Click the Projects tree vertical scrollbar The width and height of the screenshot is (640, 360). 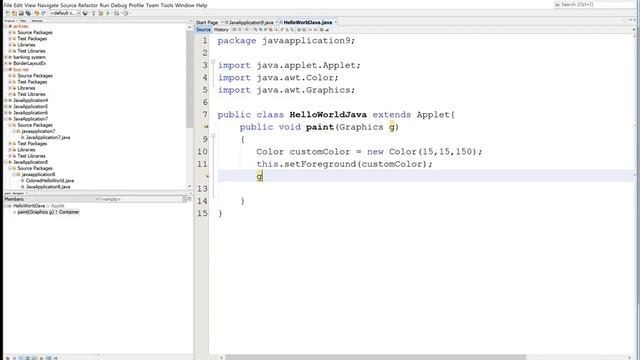click(189, 78)
